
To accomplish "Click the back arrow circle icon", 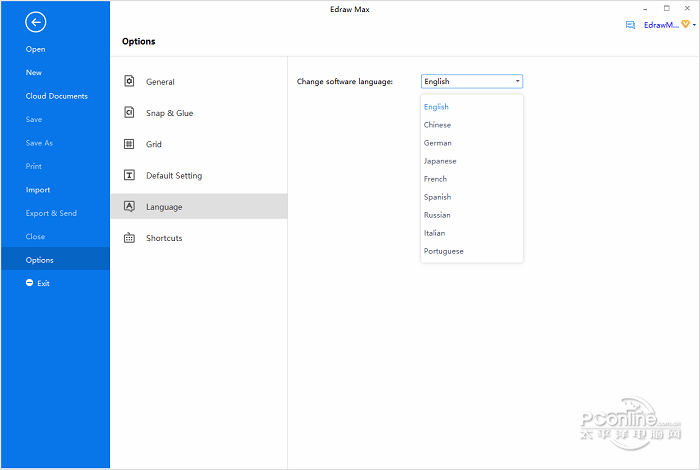I will pos(36,21).
